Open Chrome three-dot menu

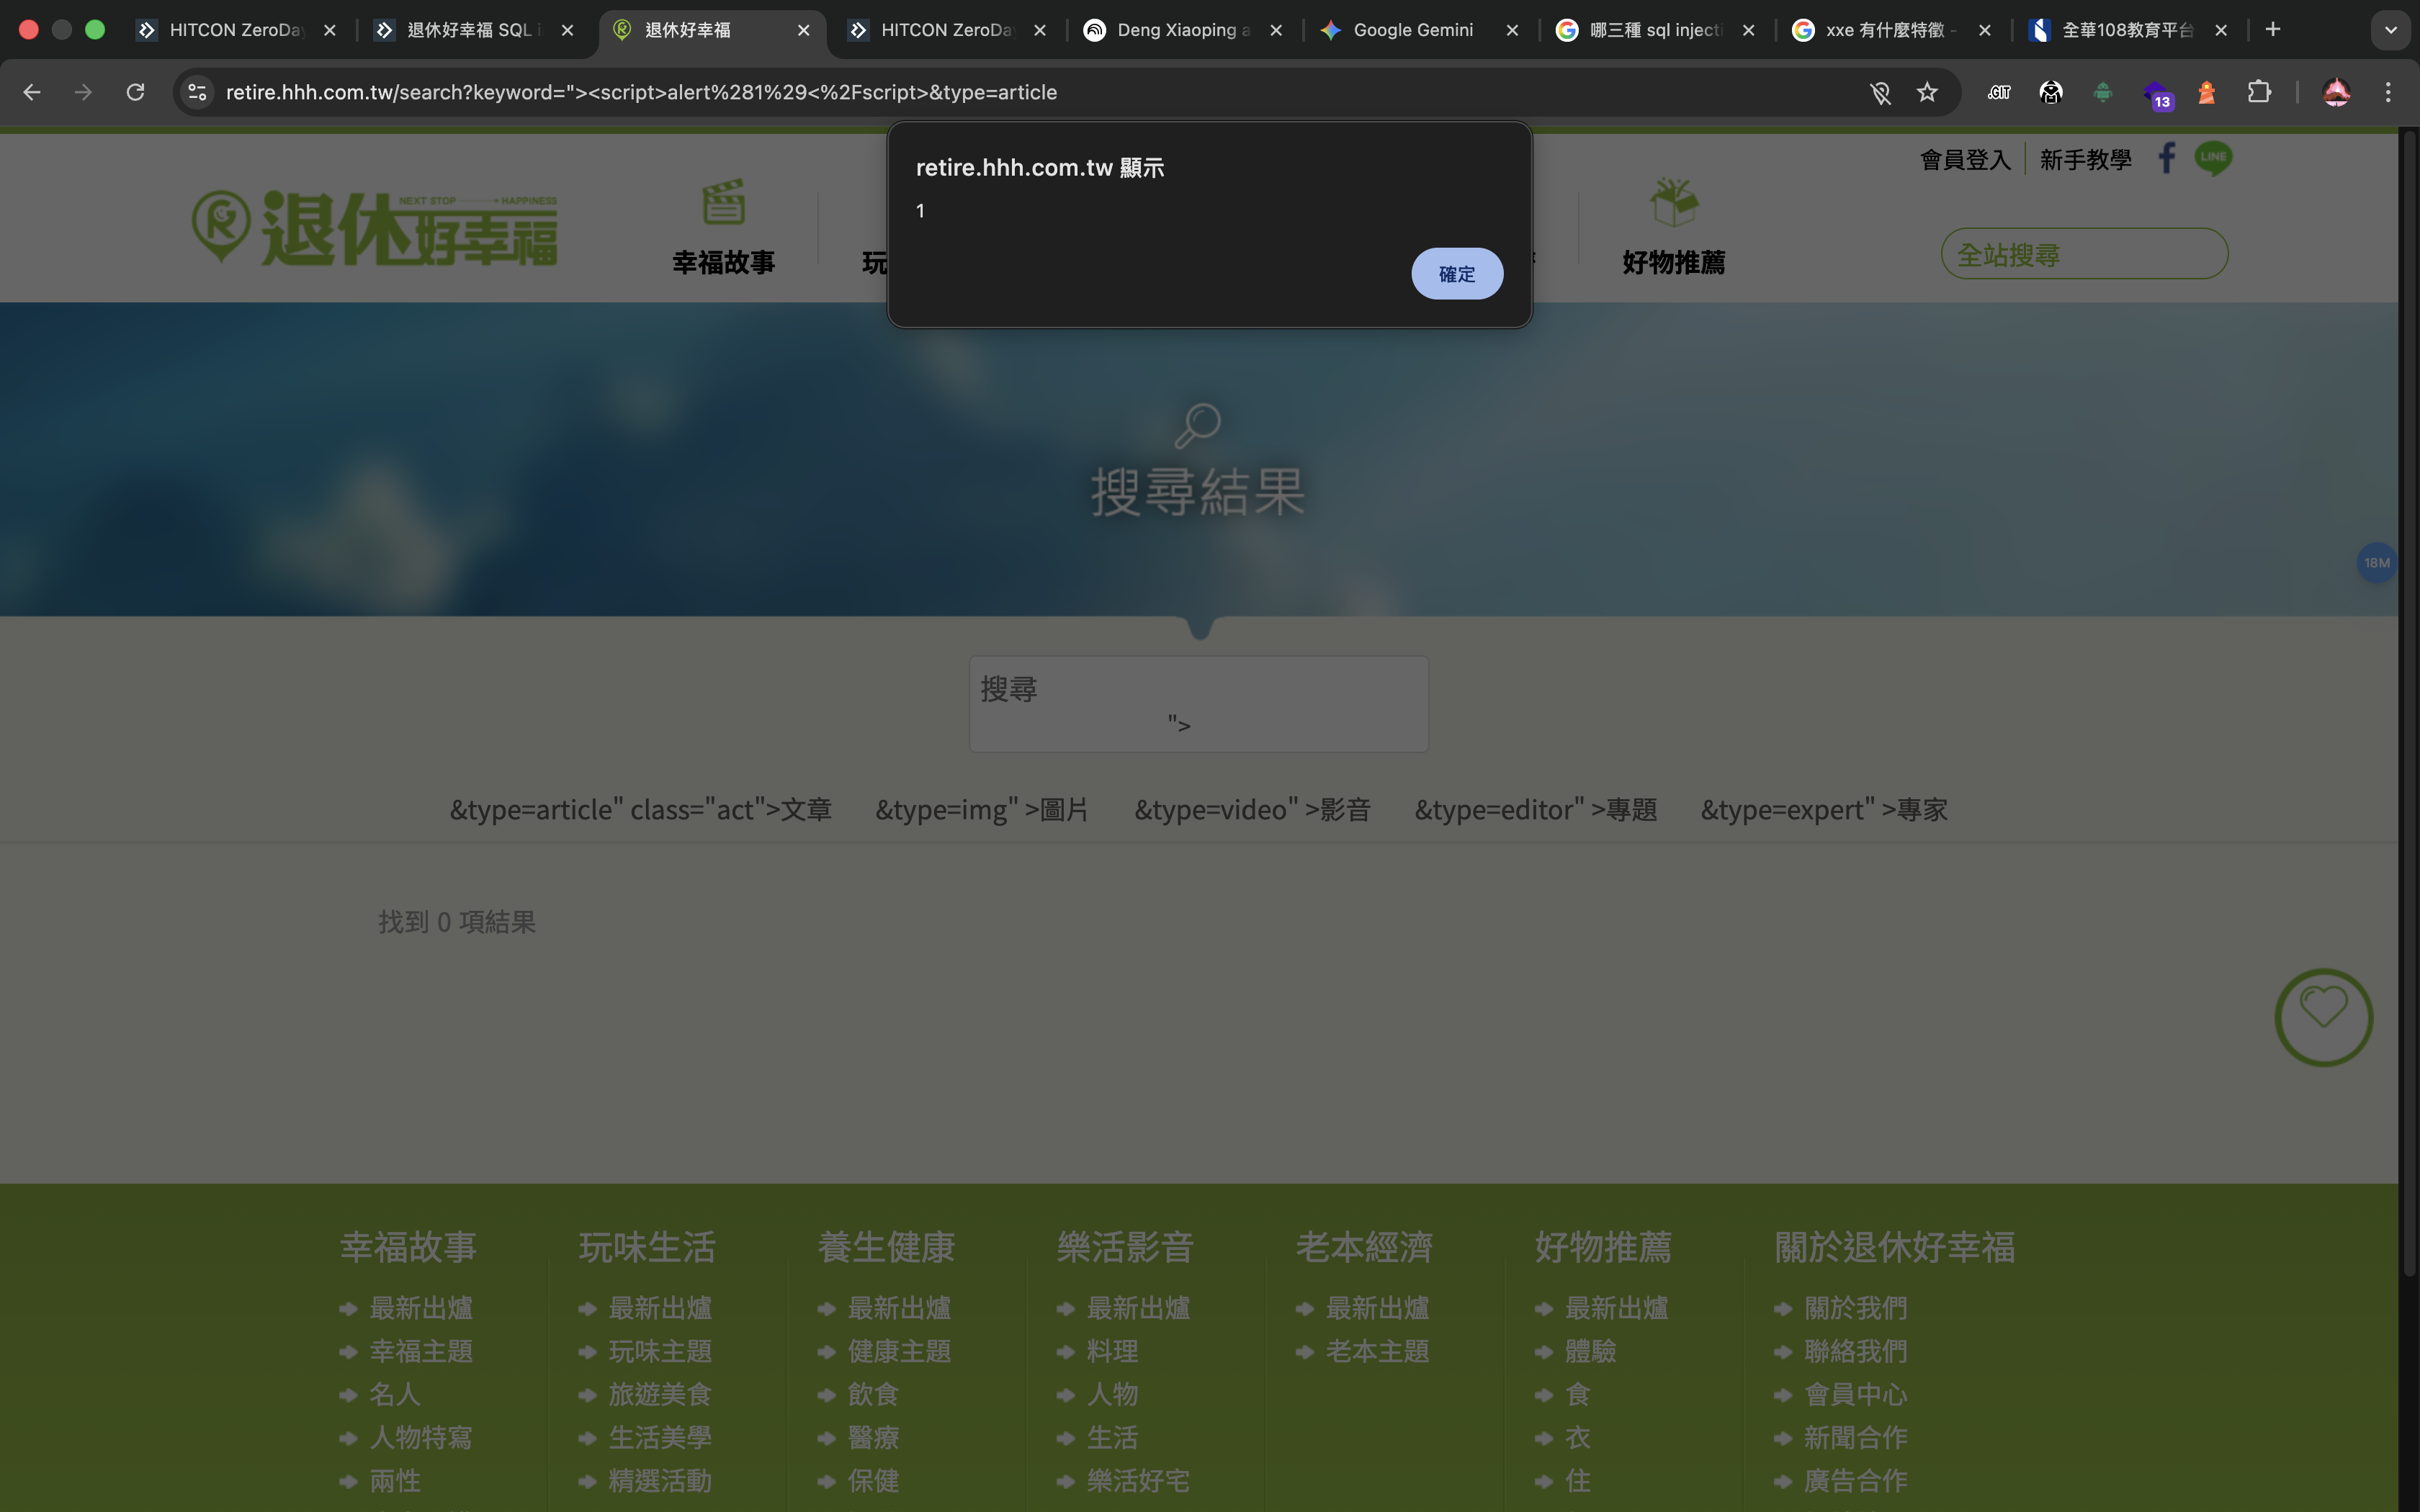[x=2388, y=92]
